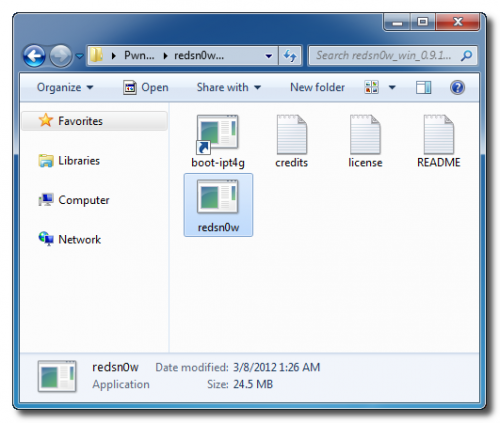The image size is (500, 423).
Task: Refresh the folder view
Action: [x=290, y=56]
